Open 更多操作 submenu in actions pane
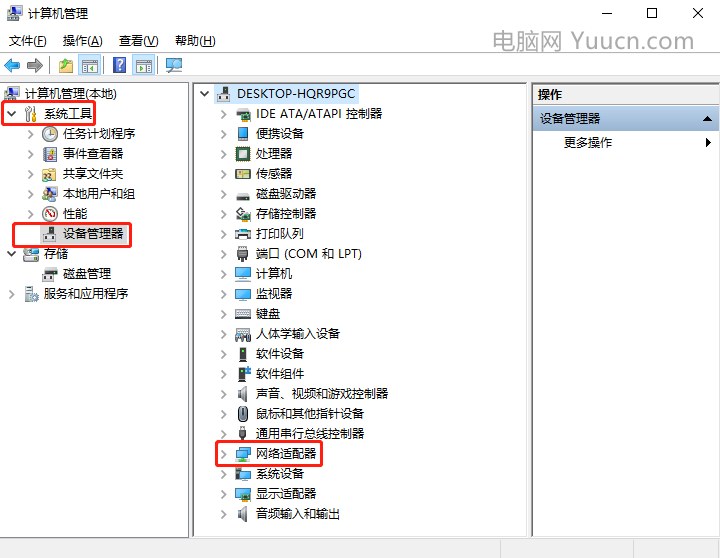 [636, 143]
